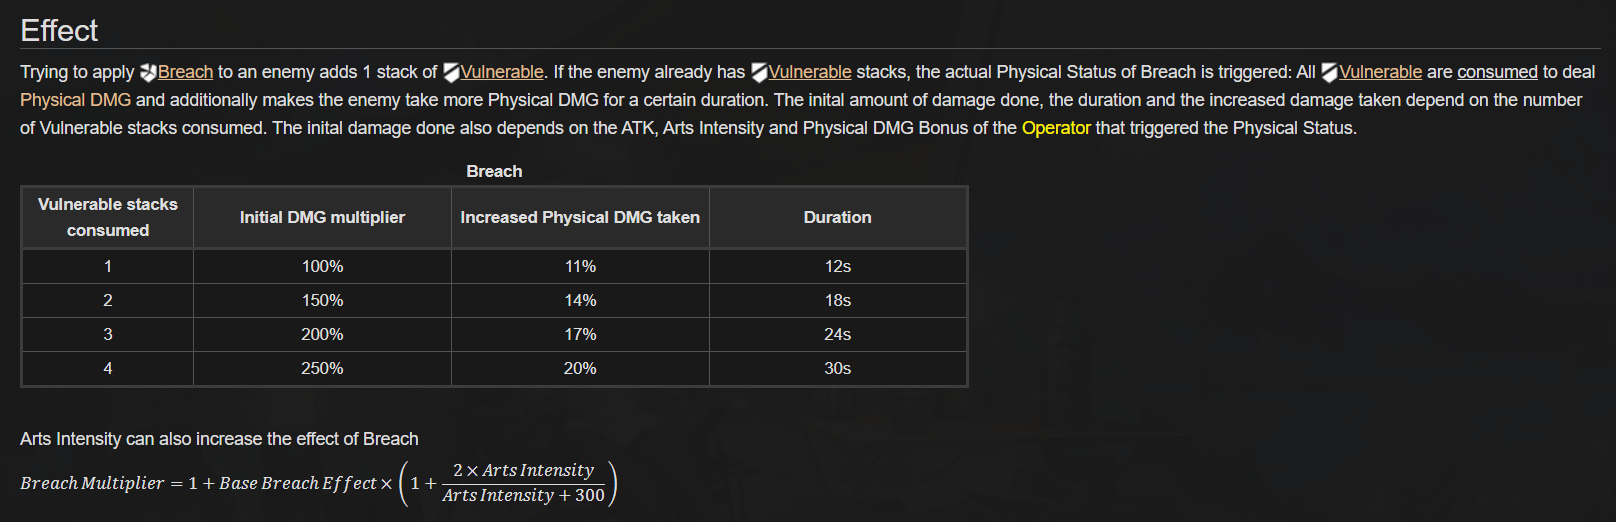The width and height of the screenshot is (1616, 522).
Task: Click the Effect section heading
Action: 59,31
